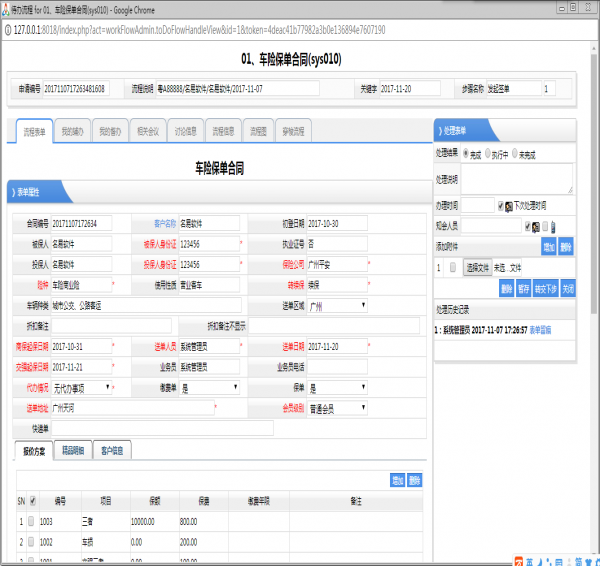Click person icon beside 下次处理时间
600x566 pixels.
509,207
